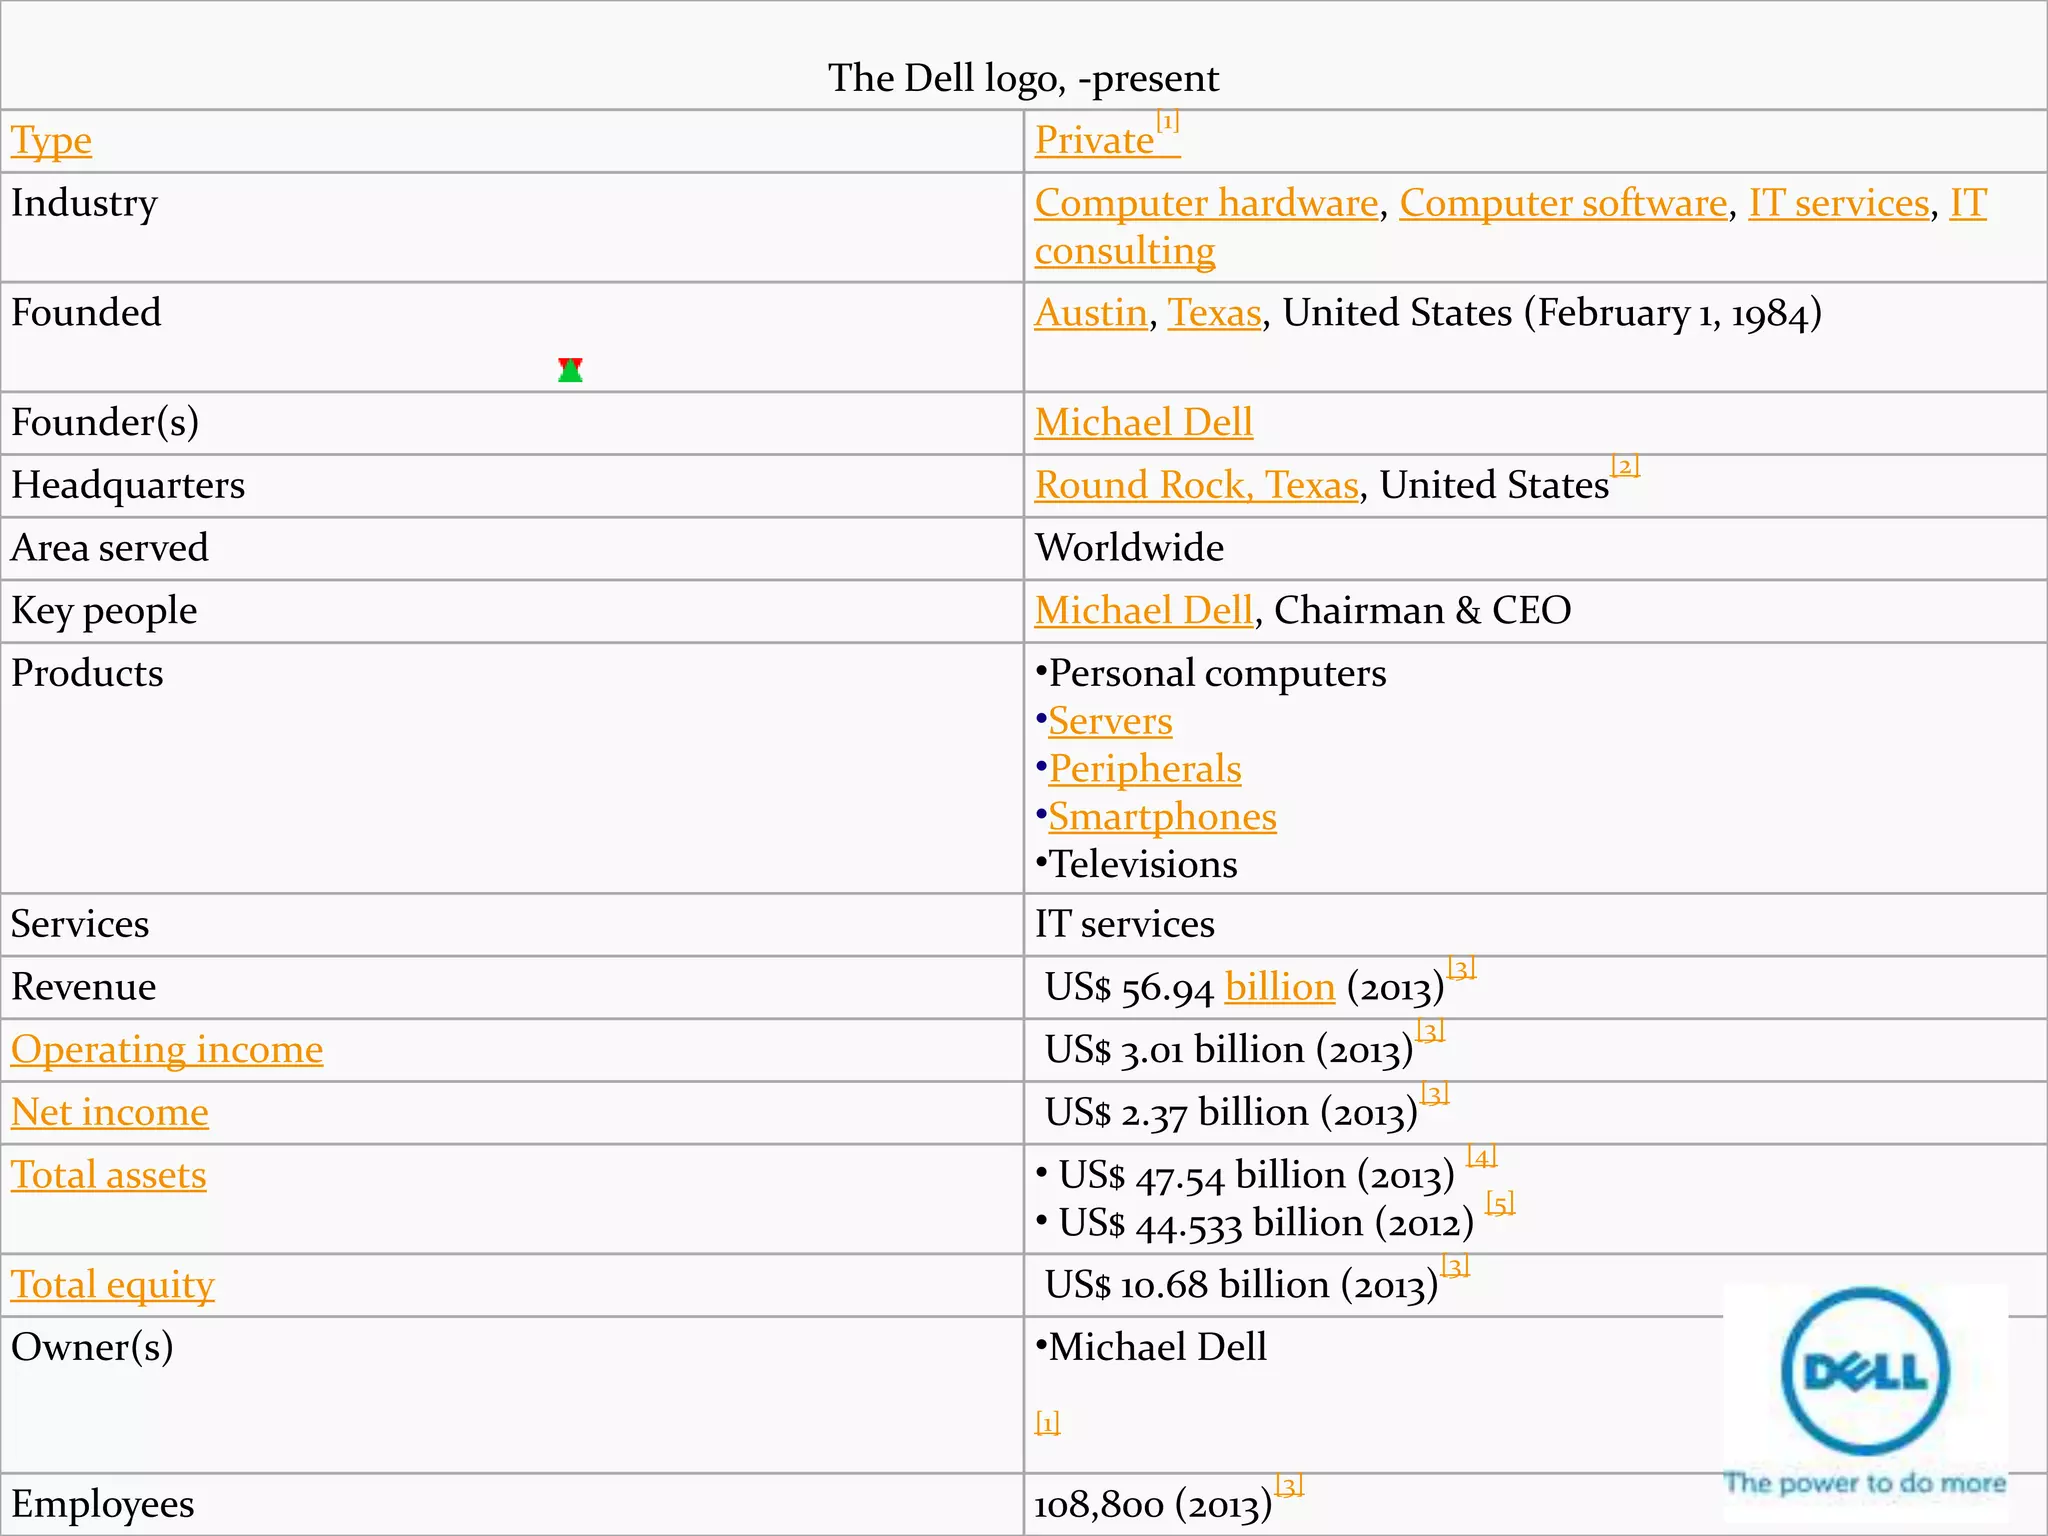The width and height of the screenshot is (2048, 1536).
Task: Open the Servers product link
Action: tap(1110, 722)
